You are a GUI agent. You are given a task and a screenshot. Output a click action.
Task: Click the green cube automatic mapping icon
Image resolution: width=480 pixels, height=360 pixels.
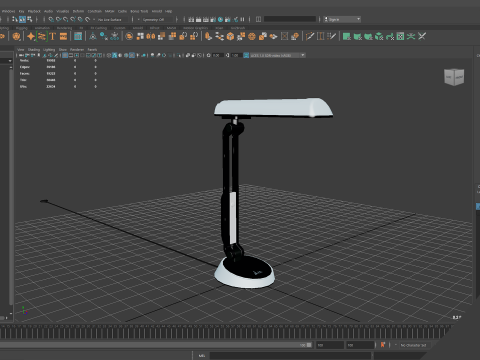point(379,36)
